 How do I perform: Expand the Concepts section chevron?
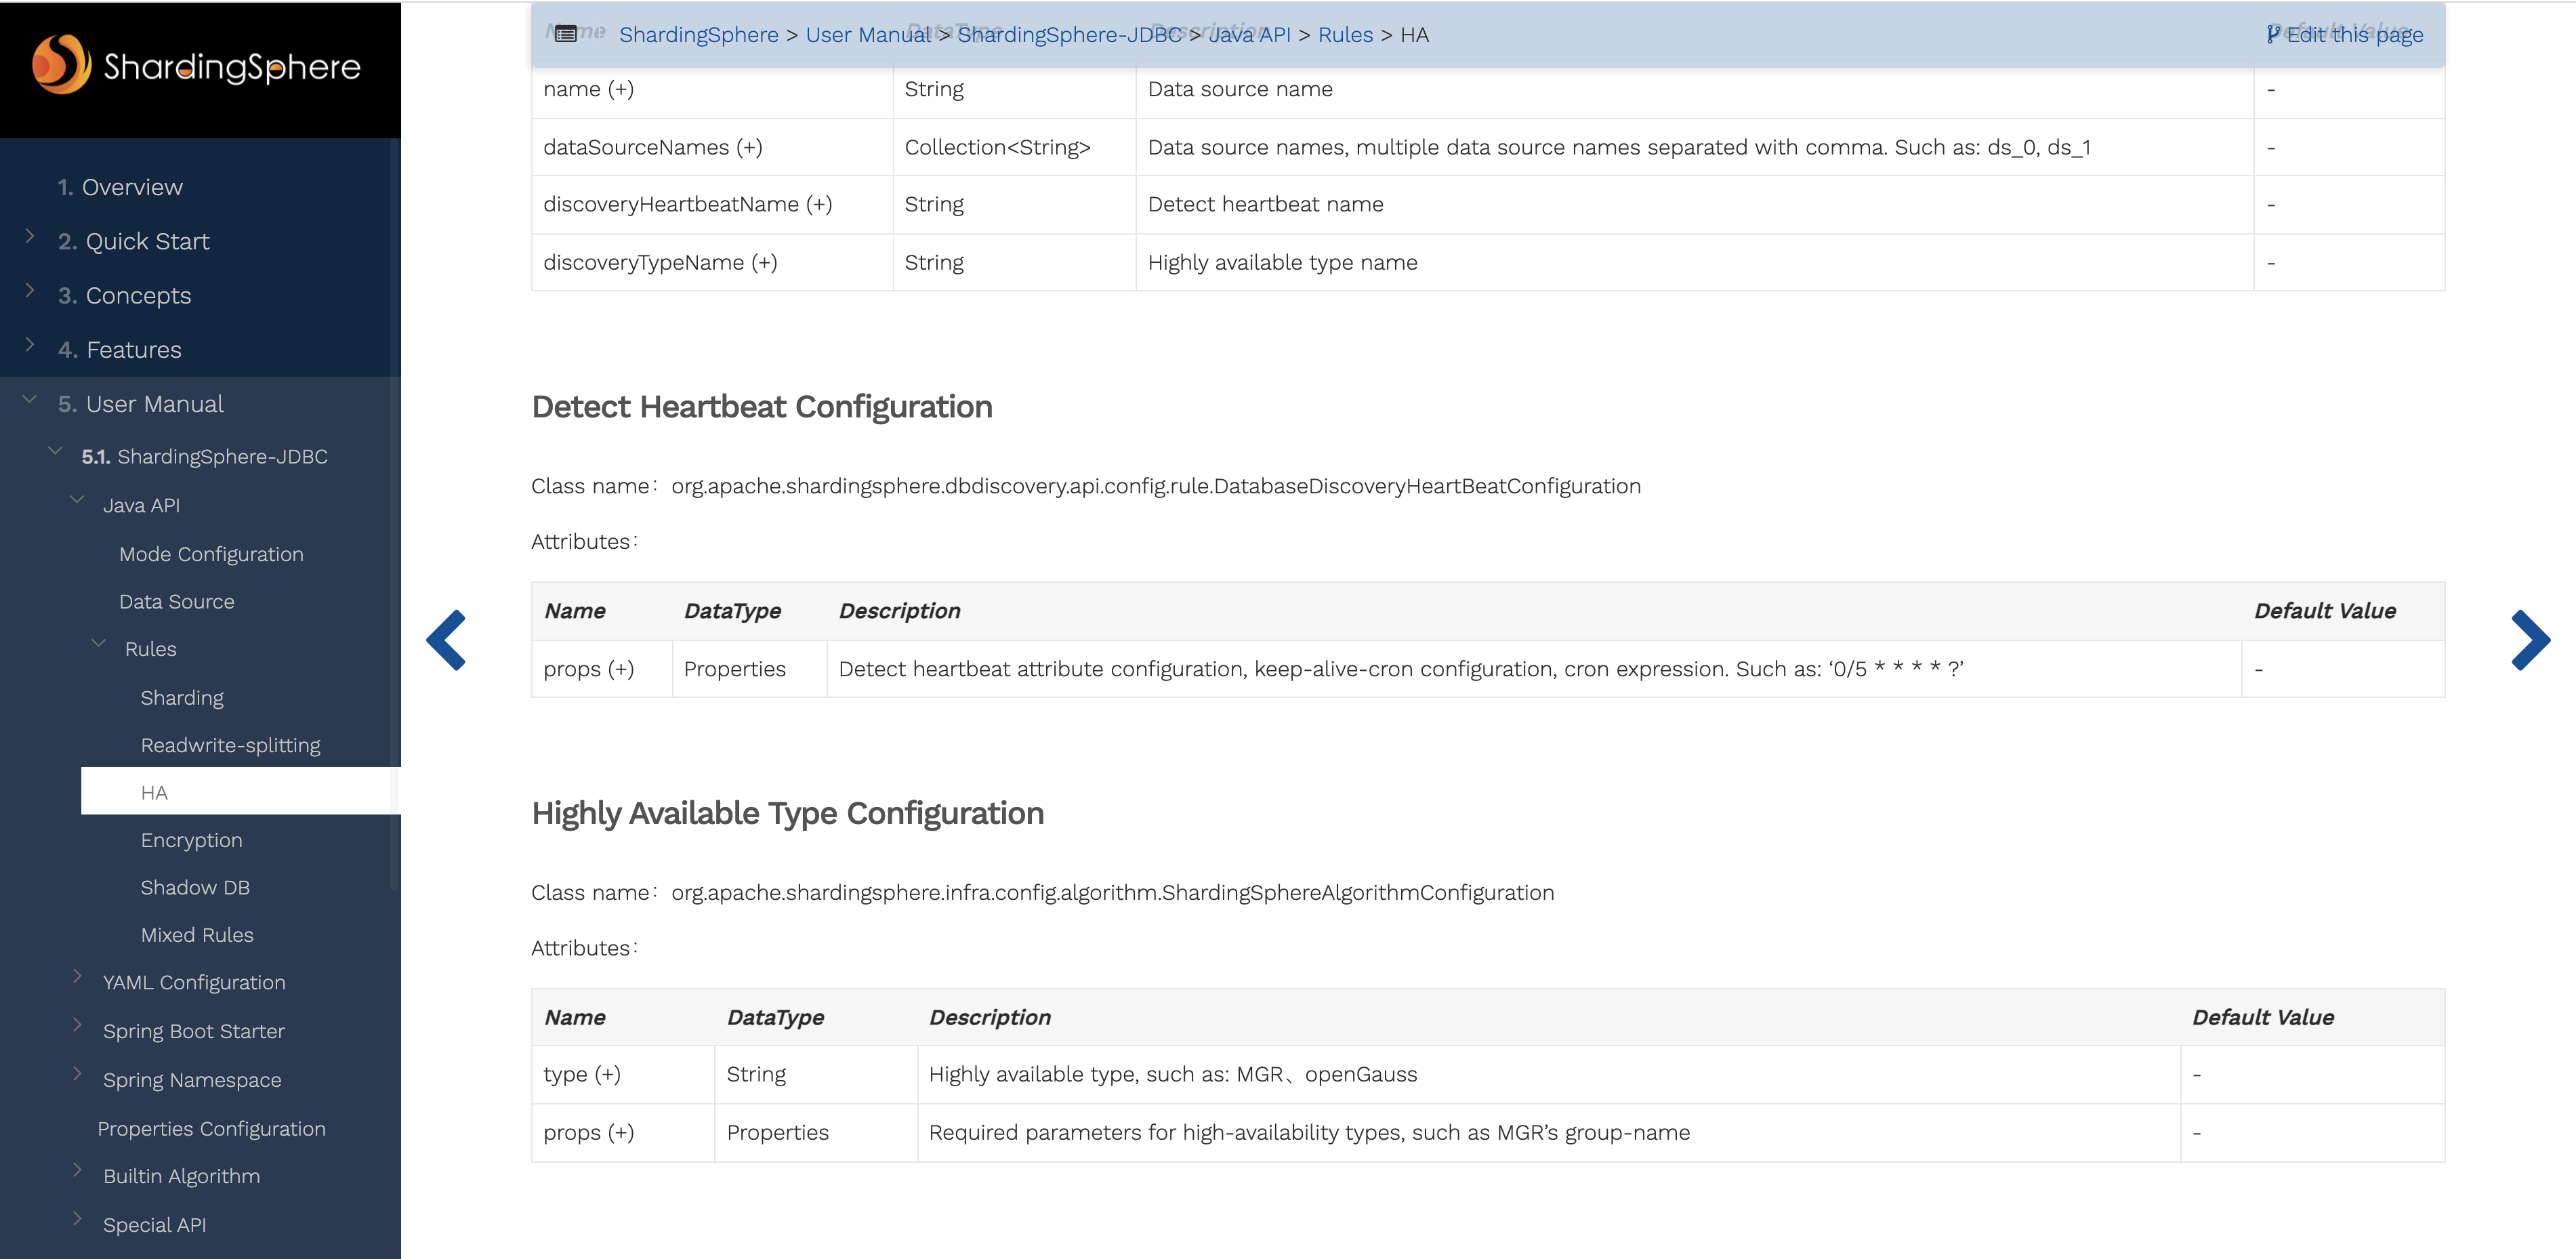tap(30, 291)
